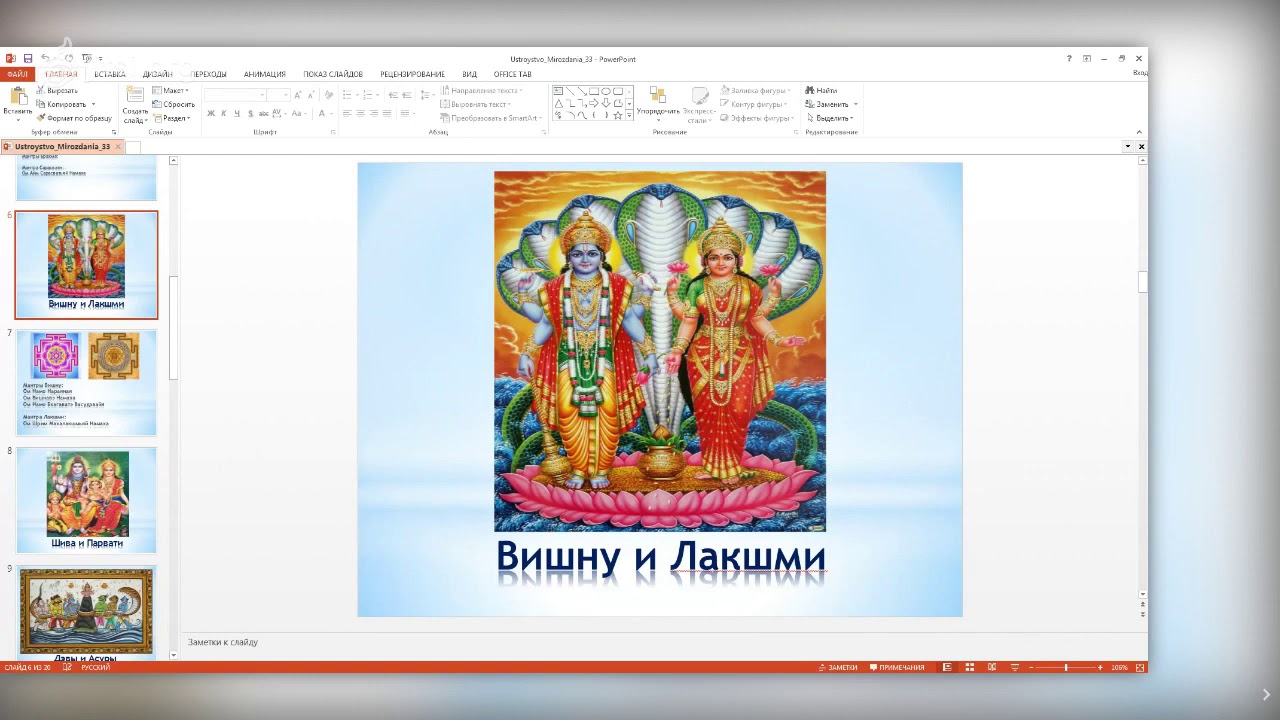Switch to ВСТАВКА ribbon tab
Screen dimensions: 1280x720
[110, 74]
